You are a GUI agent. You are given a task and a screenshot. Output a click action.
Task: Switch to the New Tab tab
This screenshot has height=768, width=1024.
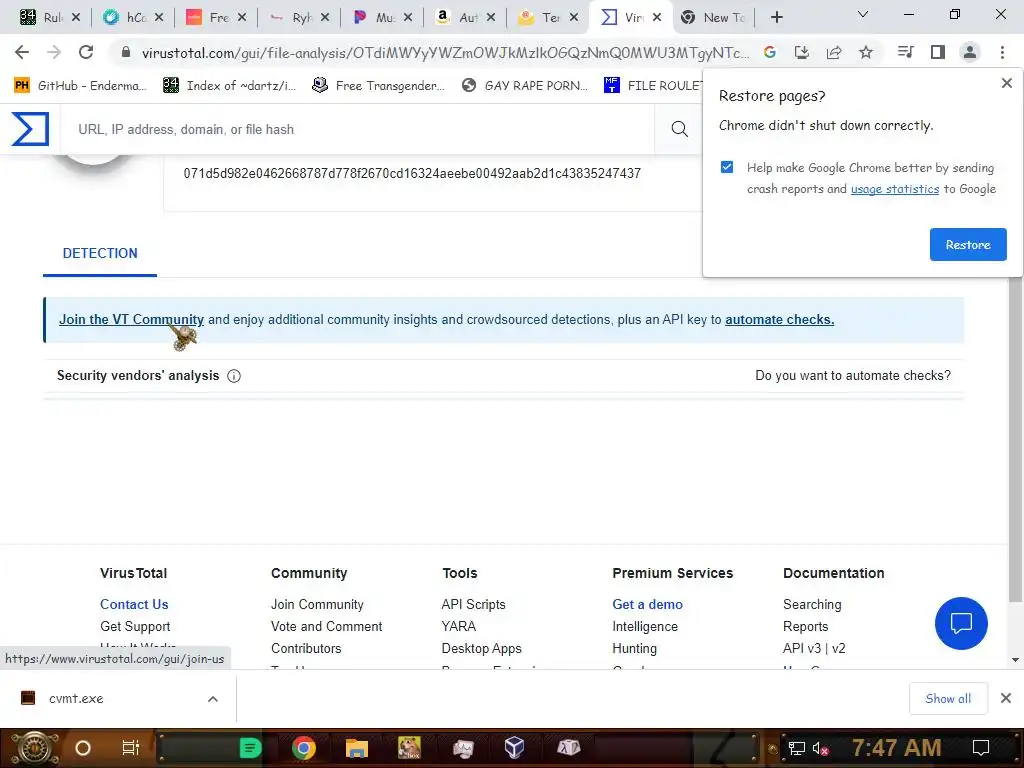point(715,18)
